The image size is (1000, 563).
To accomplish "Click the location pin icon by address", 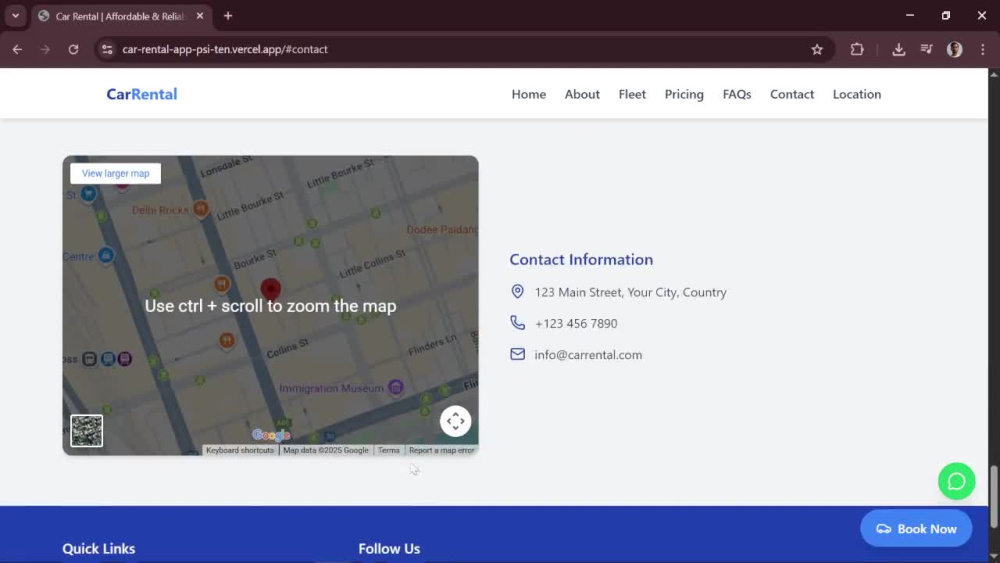I will (x=517, y=291).
